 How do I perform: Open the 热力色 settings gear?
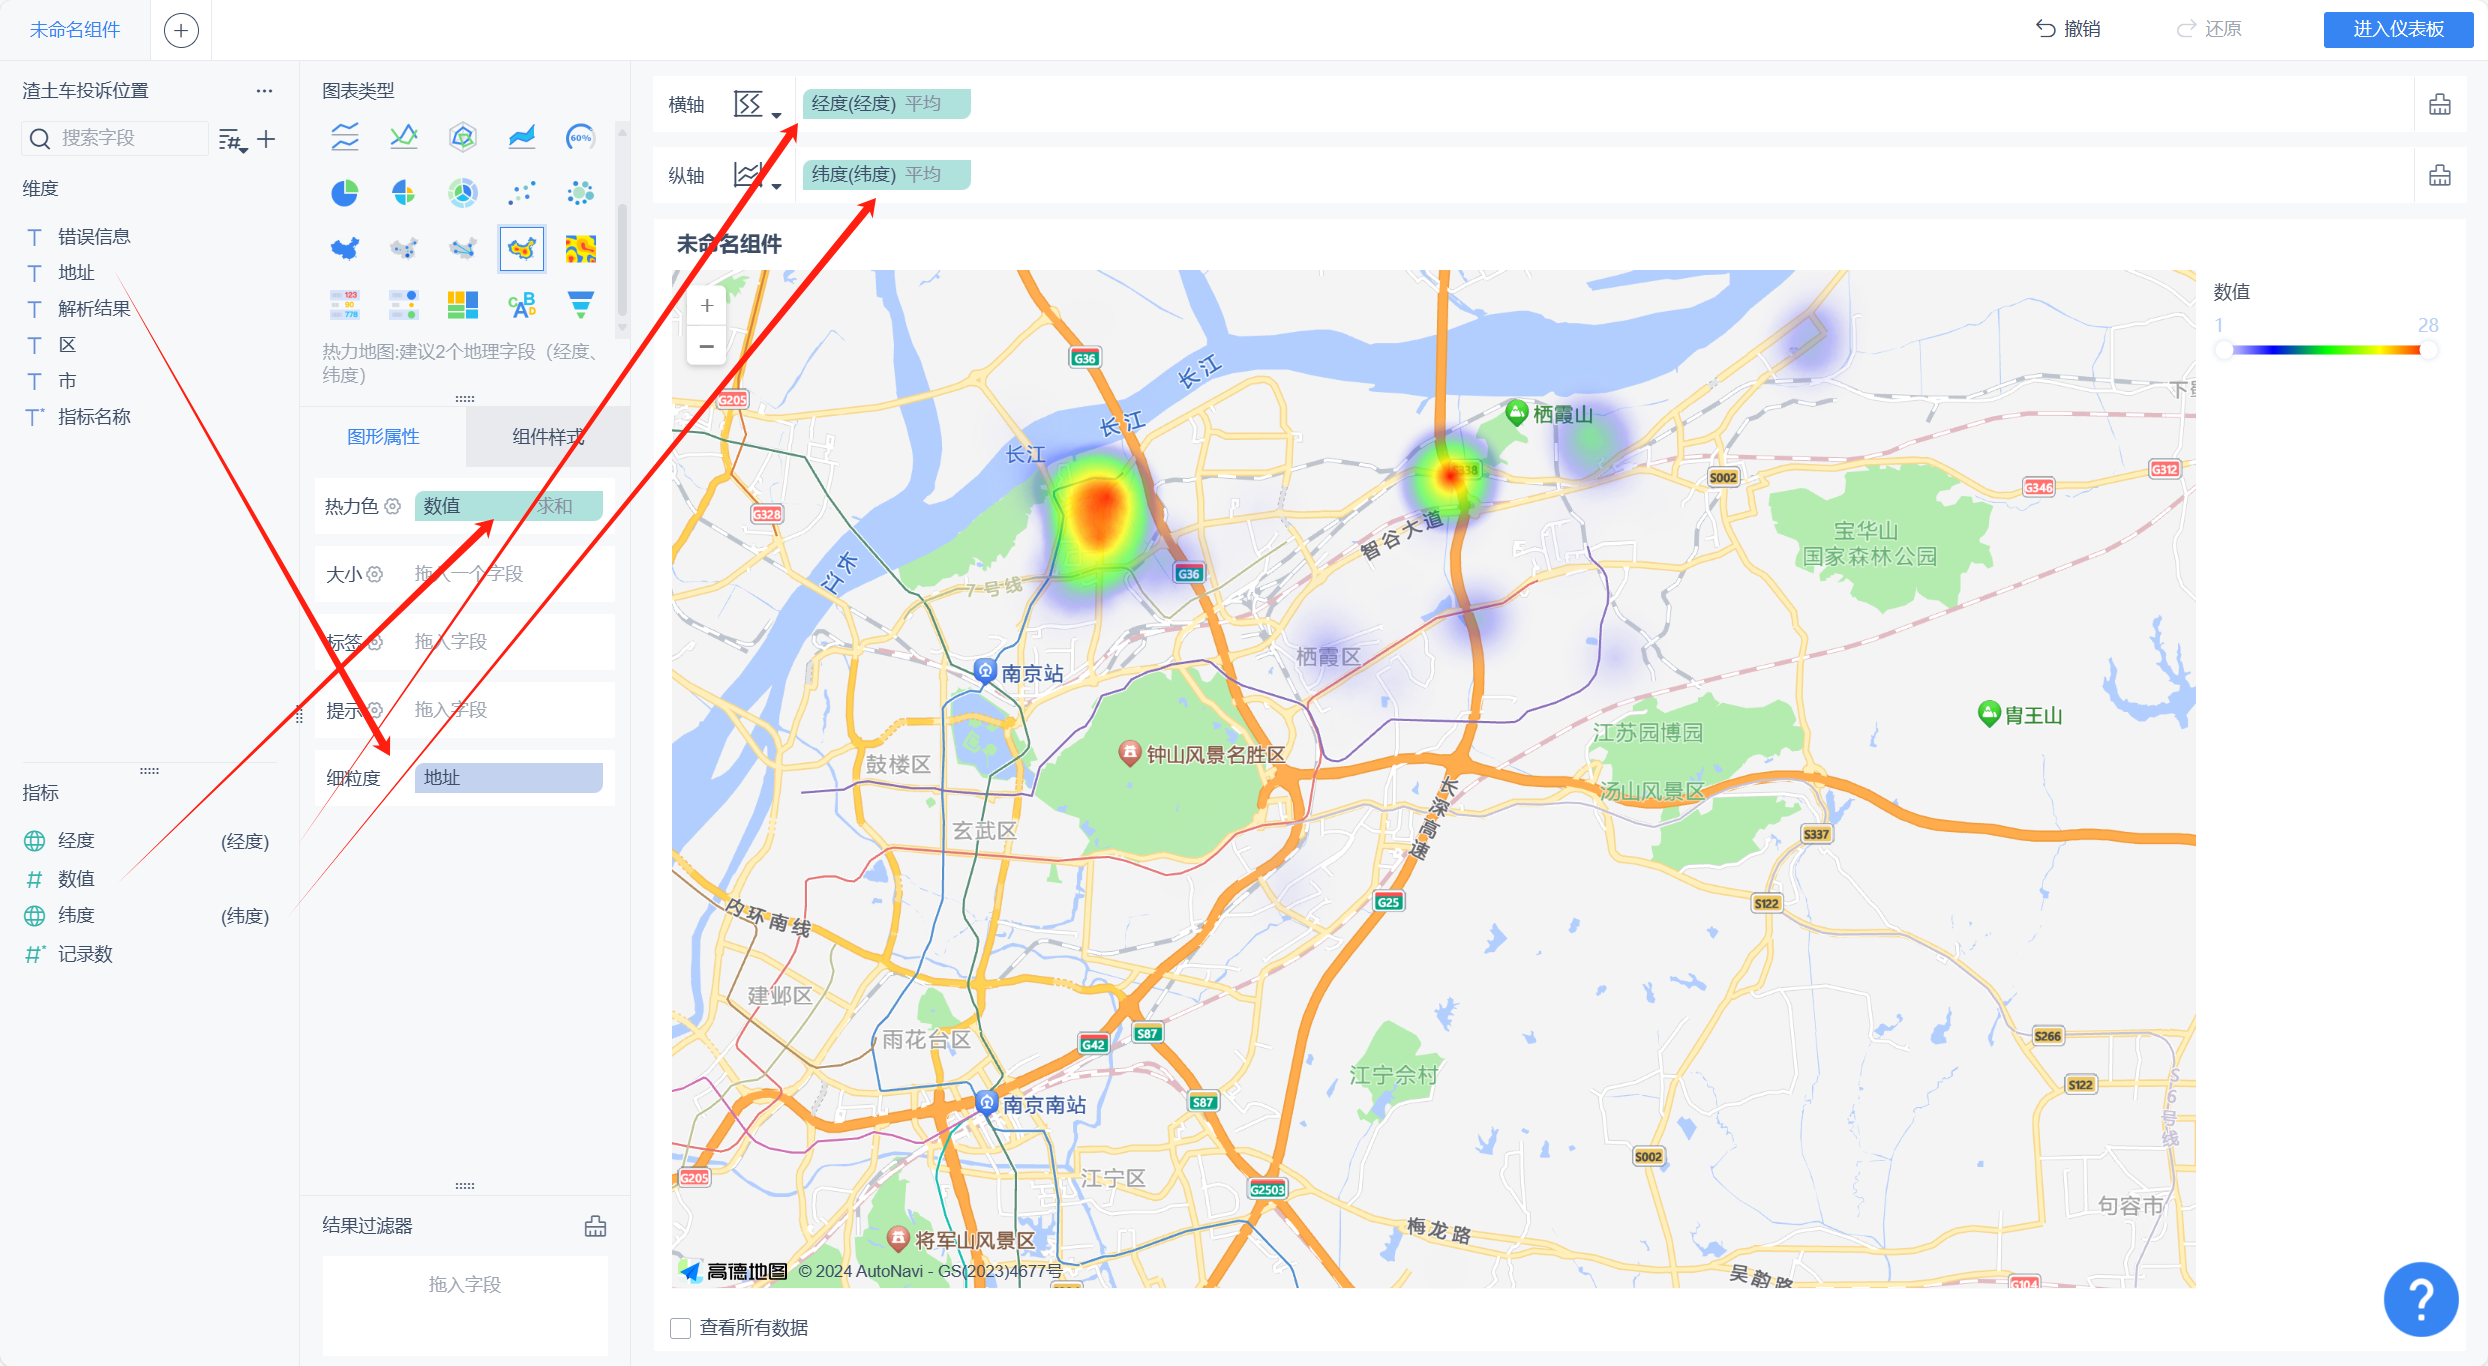(x=393, y=506)
